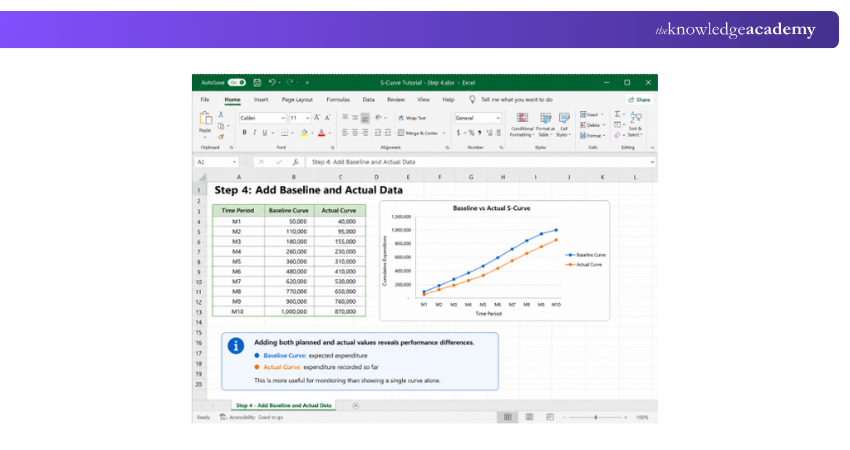Toggle Underline formatting
The width and height of the screenshot is (850, 450).
(x=265, y=133)
